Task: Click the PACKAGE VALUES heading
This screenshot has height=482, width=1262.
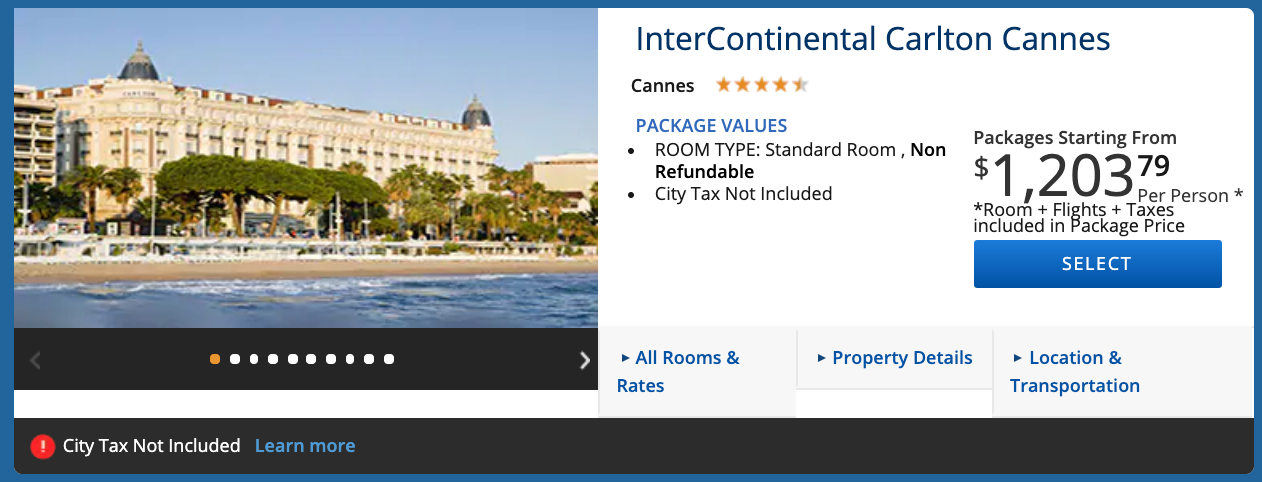Action: [x=711, y=126]
